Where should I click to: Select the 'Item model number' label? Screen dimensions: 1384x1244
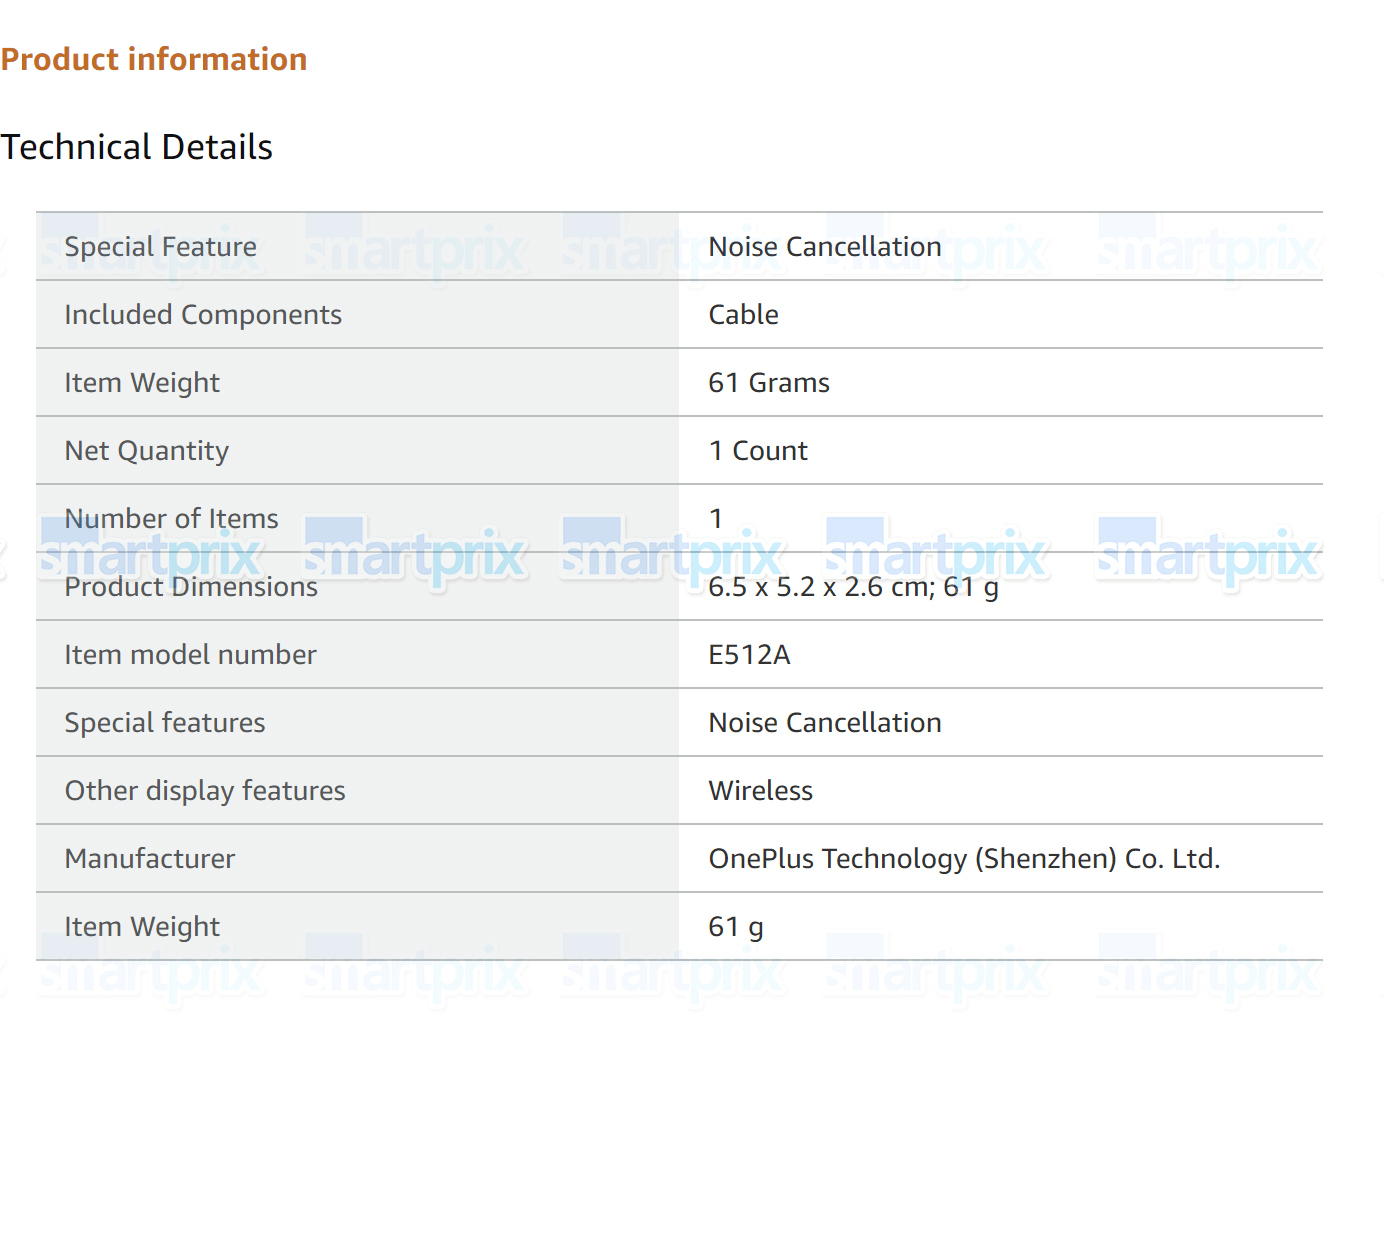pyautogui.click(x=190, y=655)
